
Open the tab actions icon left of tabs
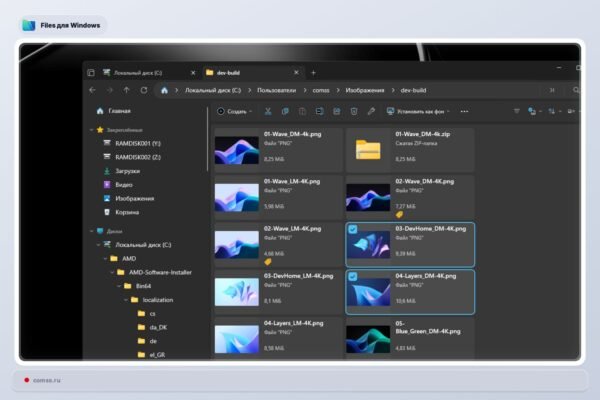pos(91,73)
